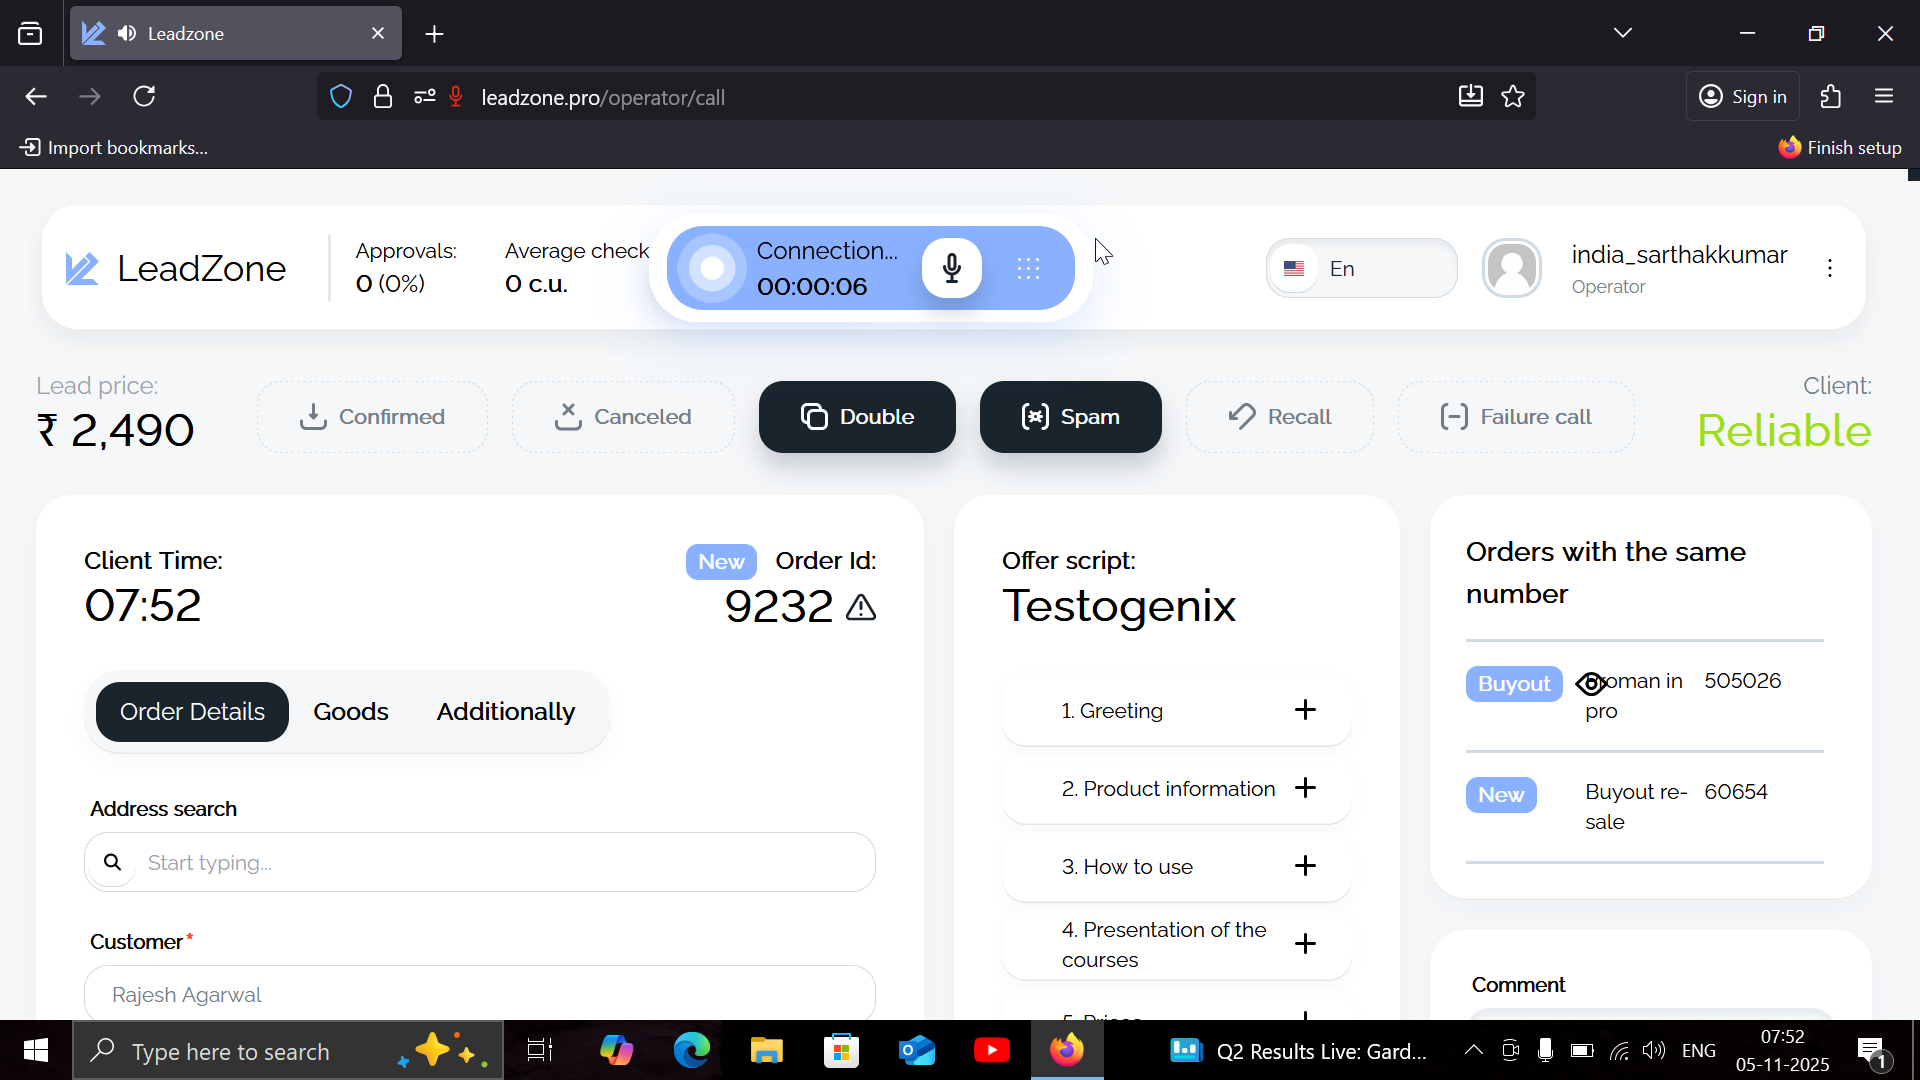The height and width of the screenshot is (1080, 1920).
Task: Expand the 1. Greeting script section
Action: pyautogui.click(x=1305, y=710)
